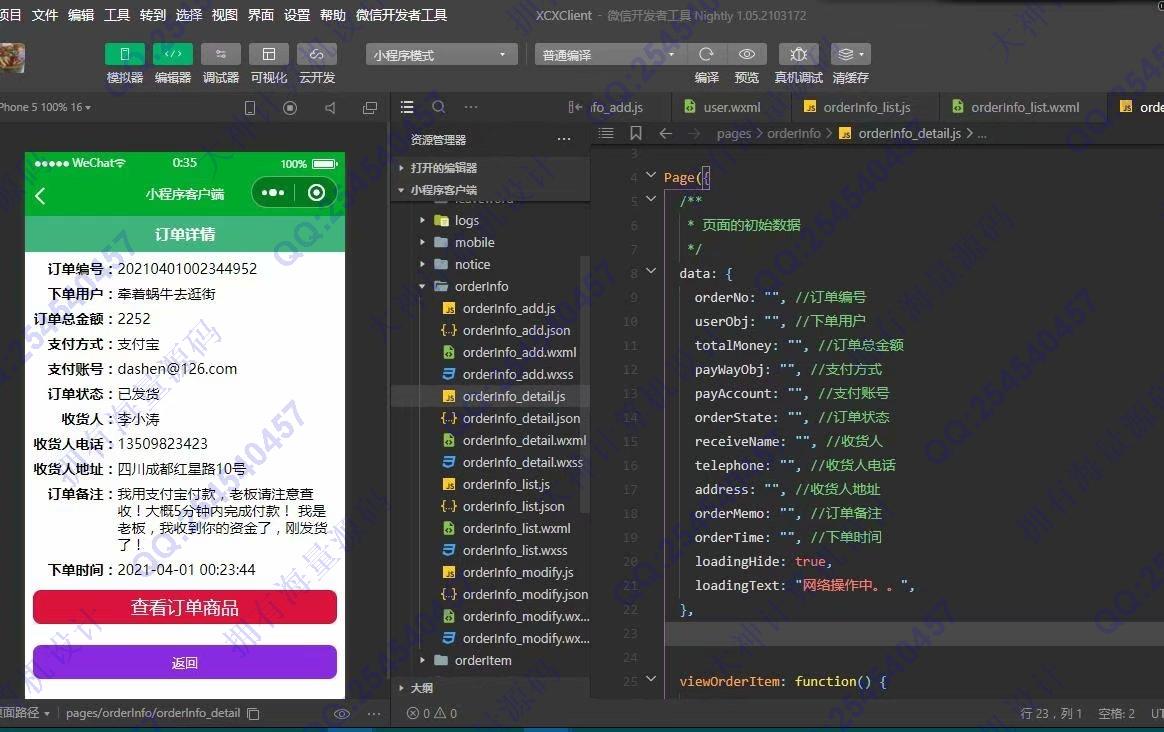Tap the 查看订单商品 red button
This screenshot has width=1164, height=732.
click(x=185, y=607)
